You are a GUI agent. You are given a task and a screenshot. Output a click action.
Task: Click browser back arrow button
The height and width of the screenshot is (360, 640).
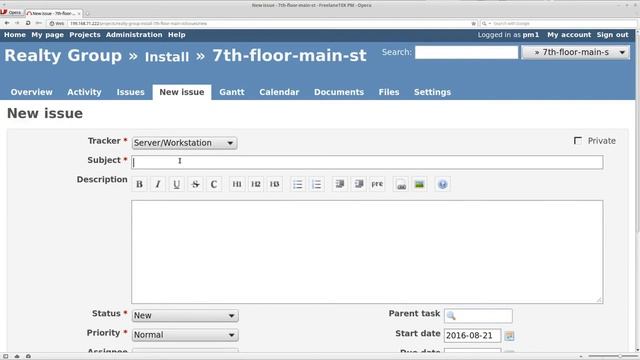7,23
